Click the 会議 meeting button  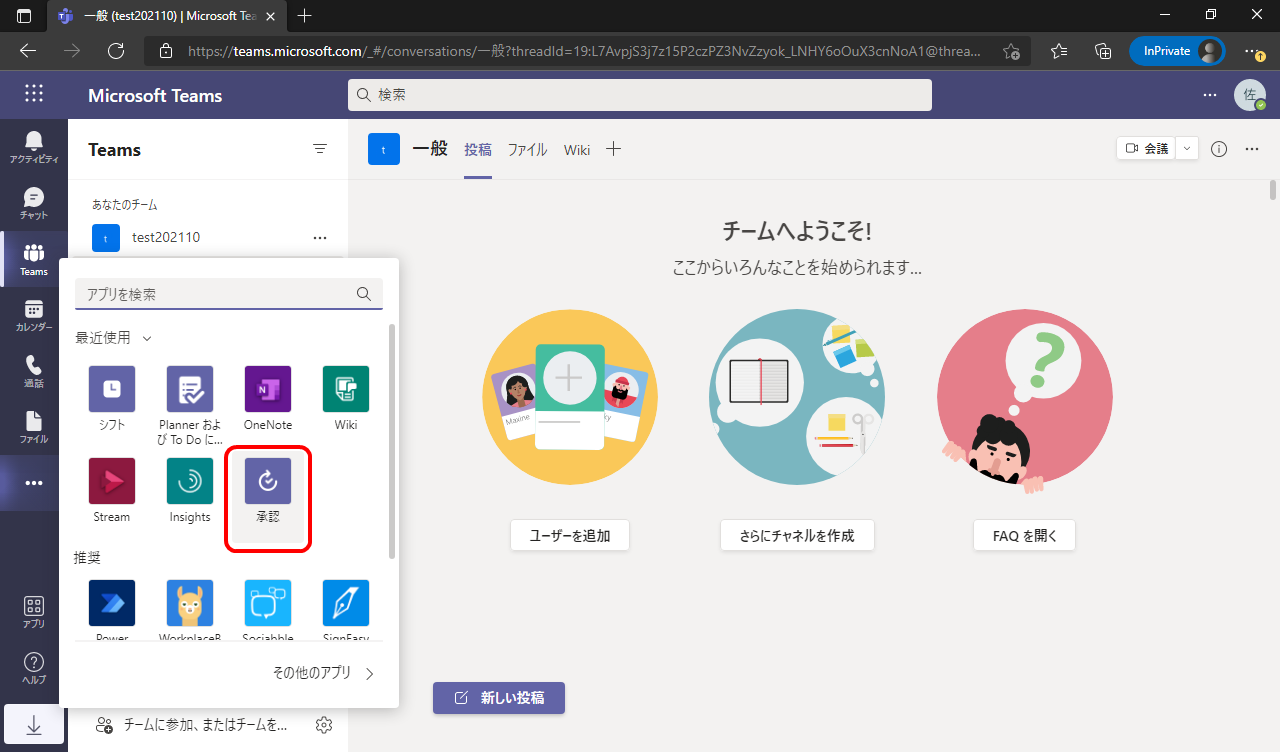[x=1146, y=149]
